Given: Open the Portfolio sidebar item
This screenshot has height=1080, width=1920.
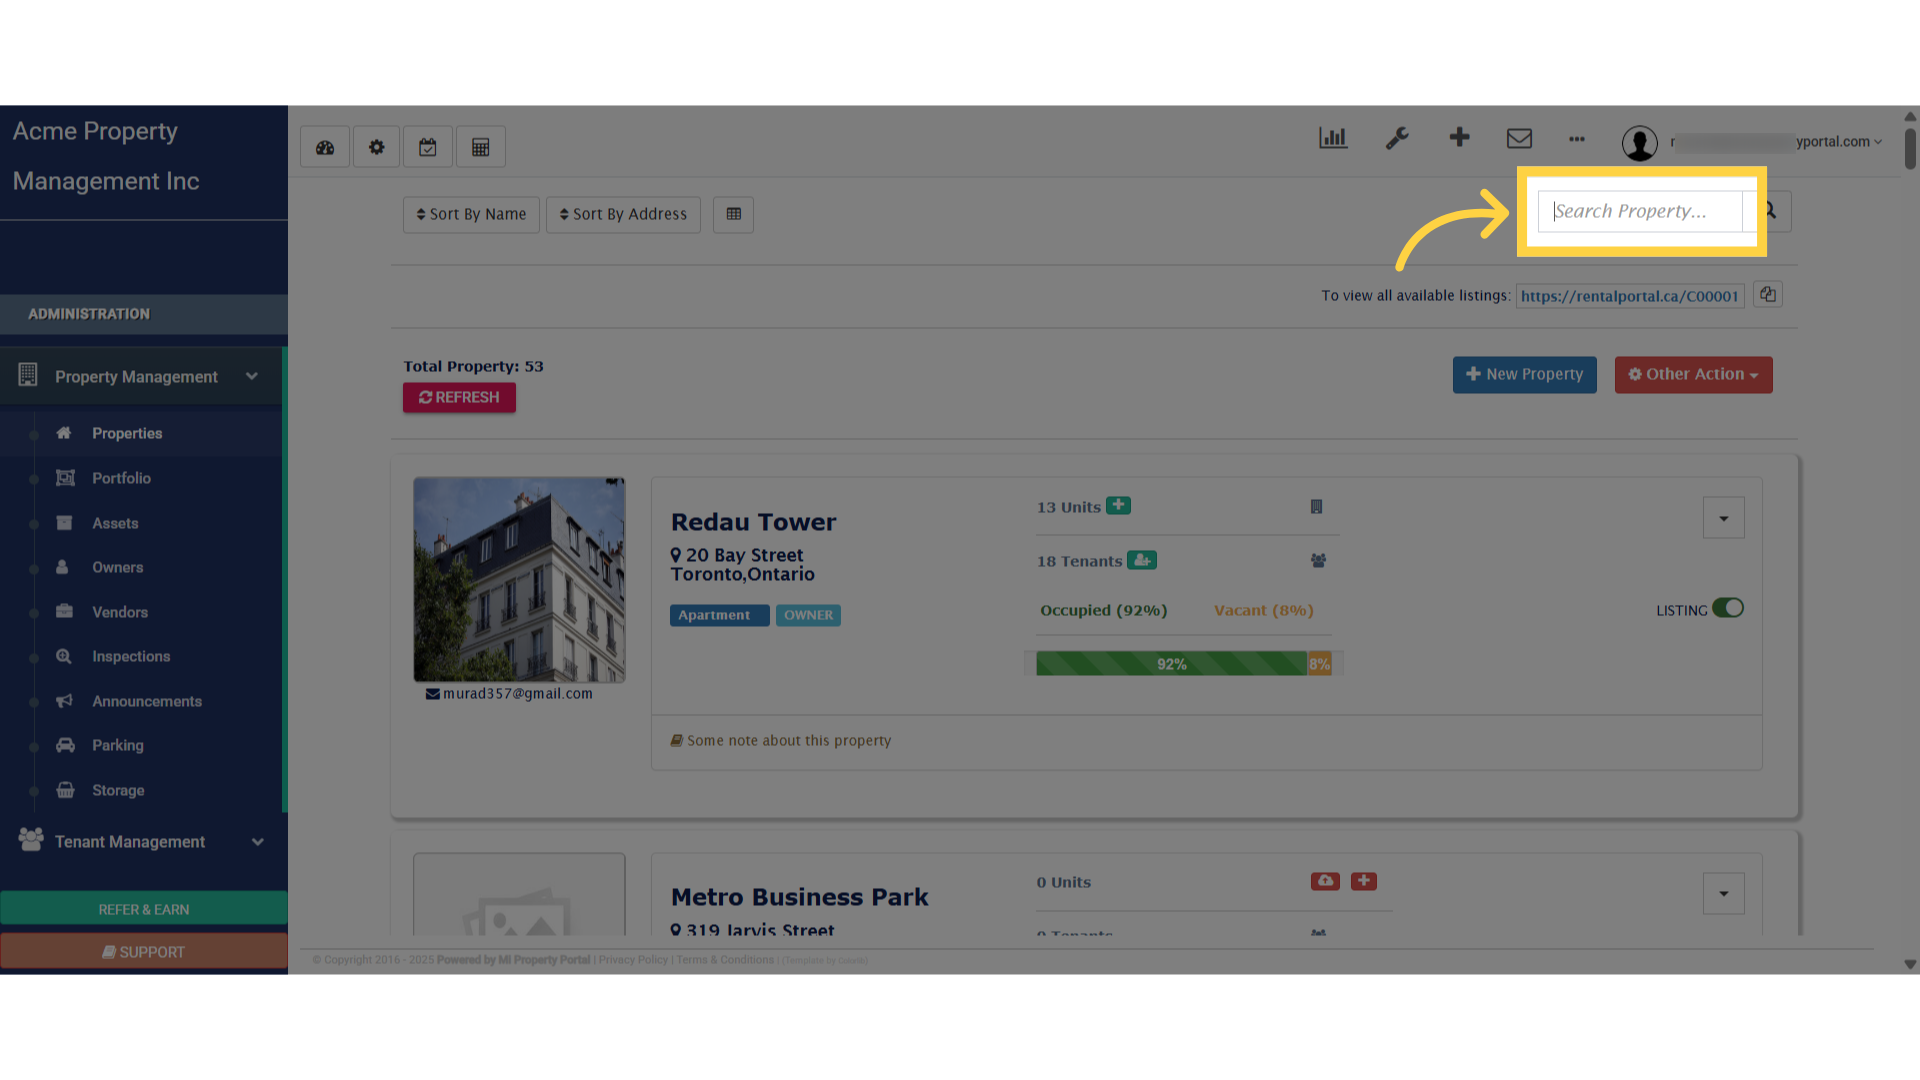Looking at the screenshot, I should 121,478.
